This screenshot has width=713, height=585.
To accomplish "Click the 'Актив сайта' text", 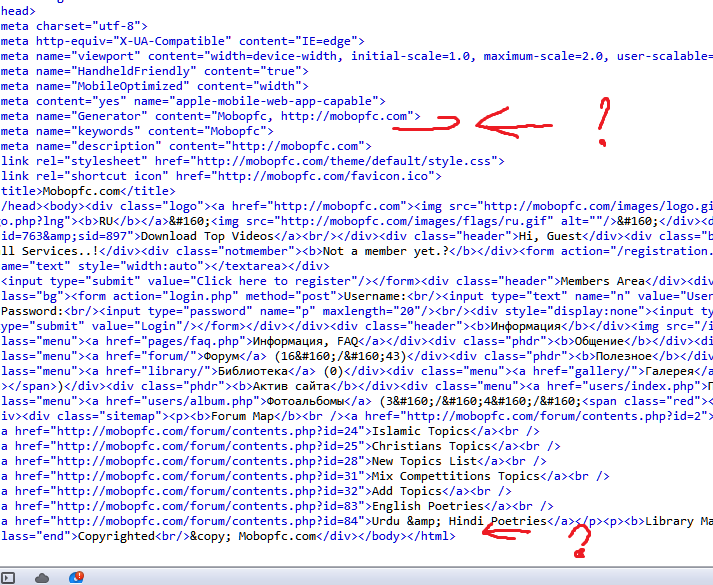I will 291,386.
